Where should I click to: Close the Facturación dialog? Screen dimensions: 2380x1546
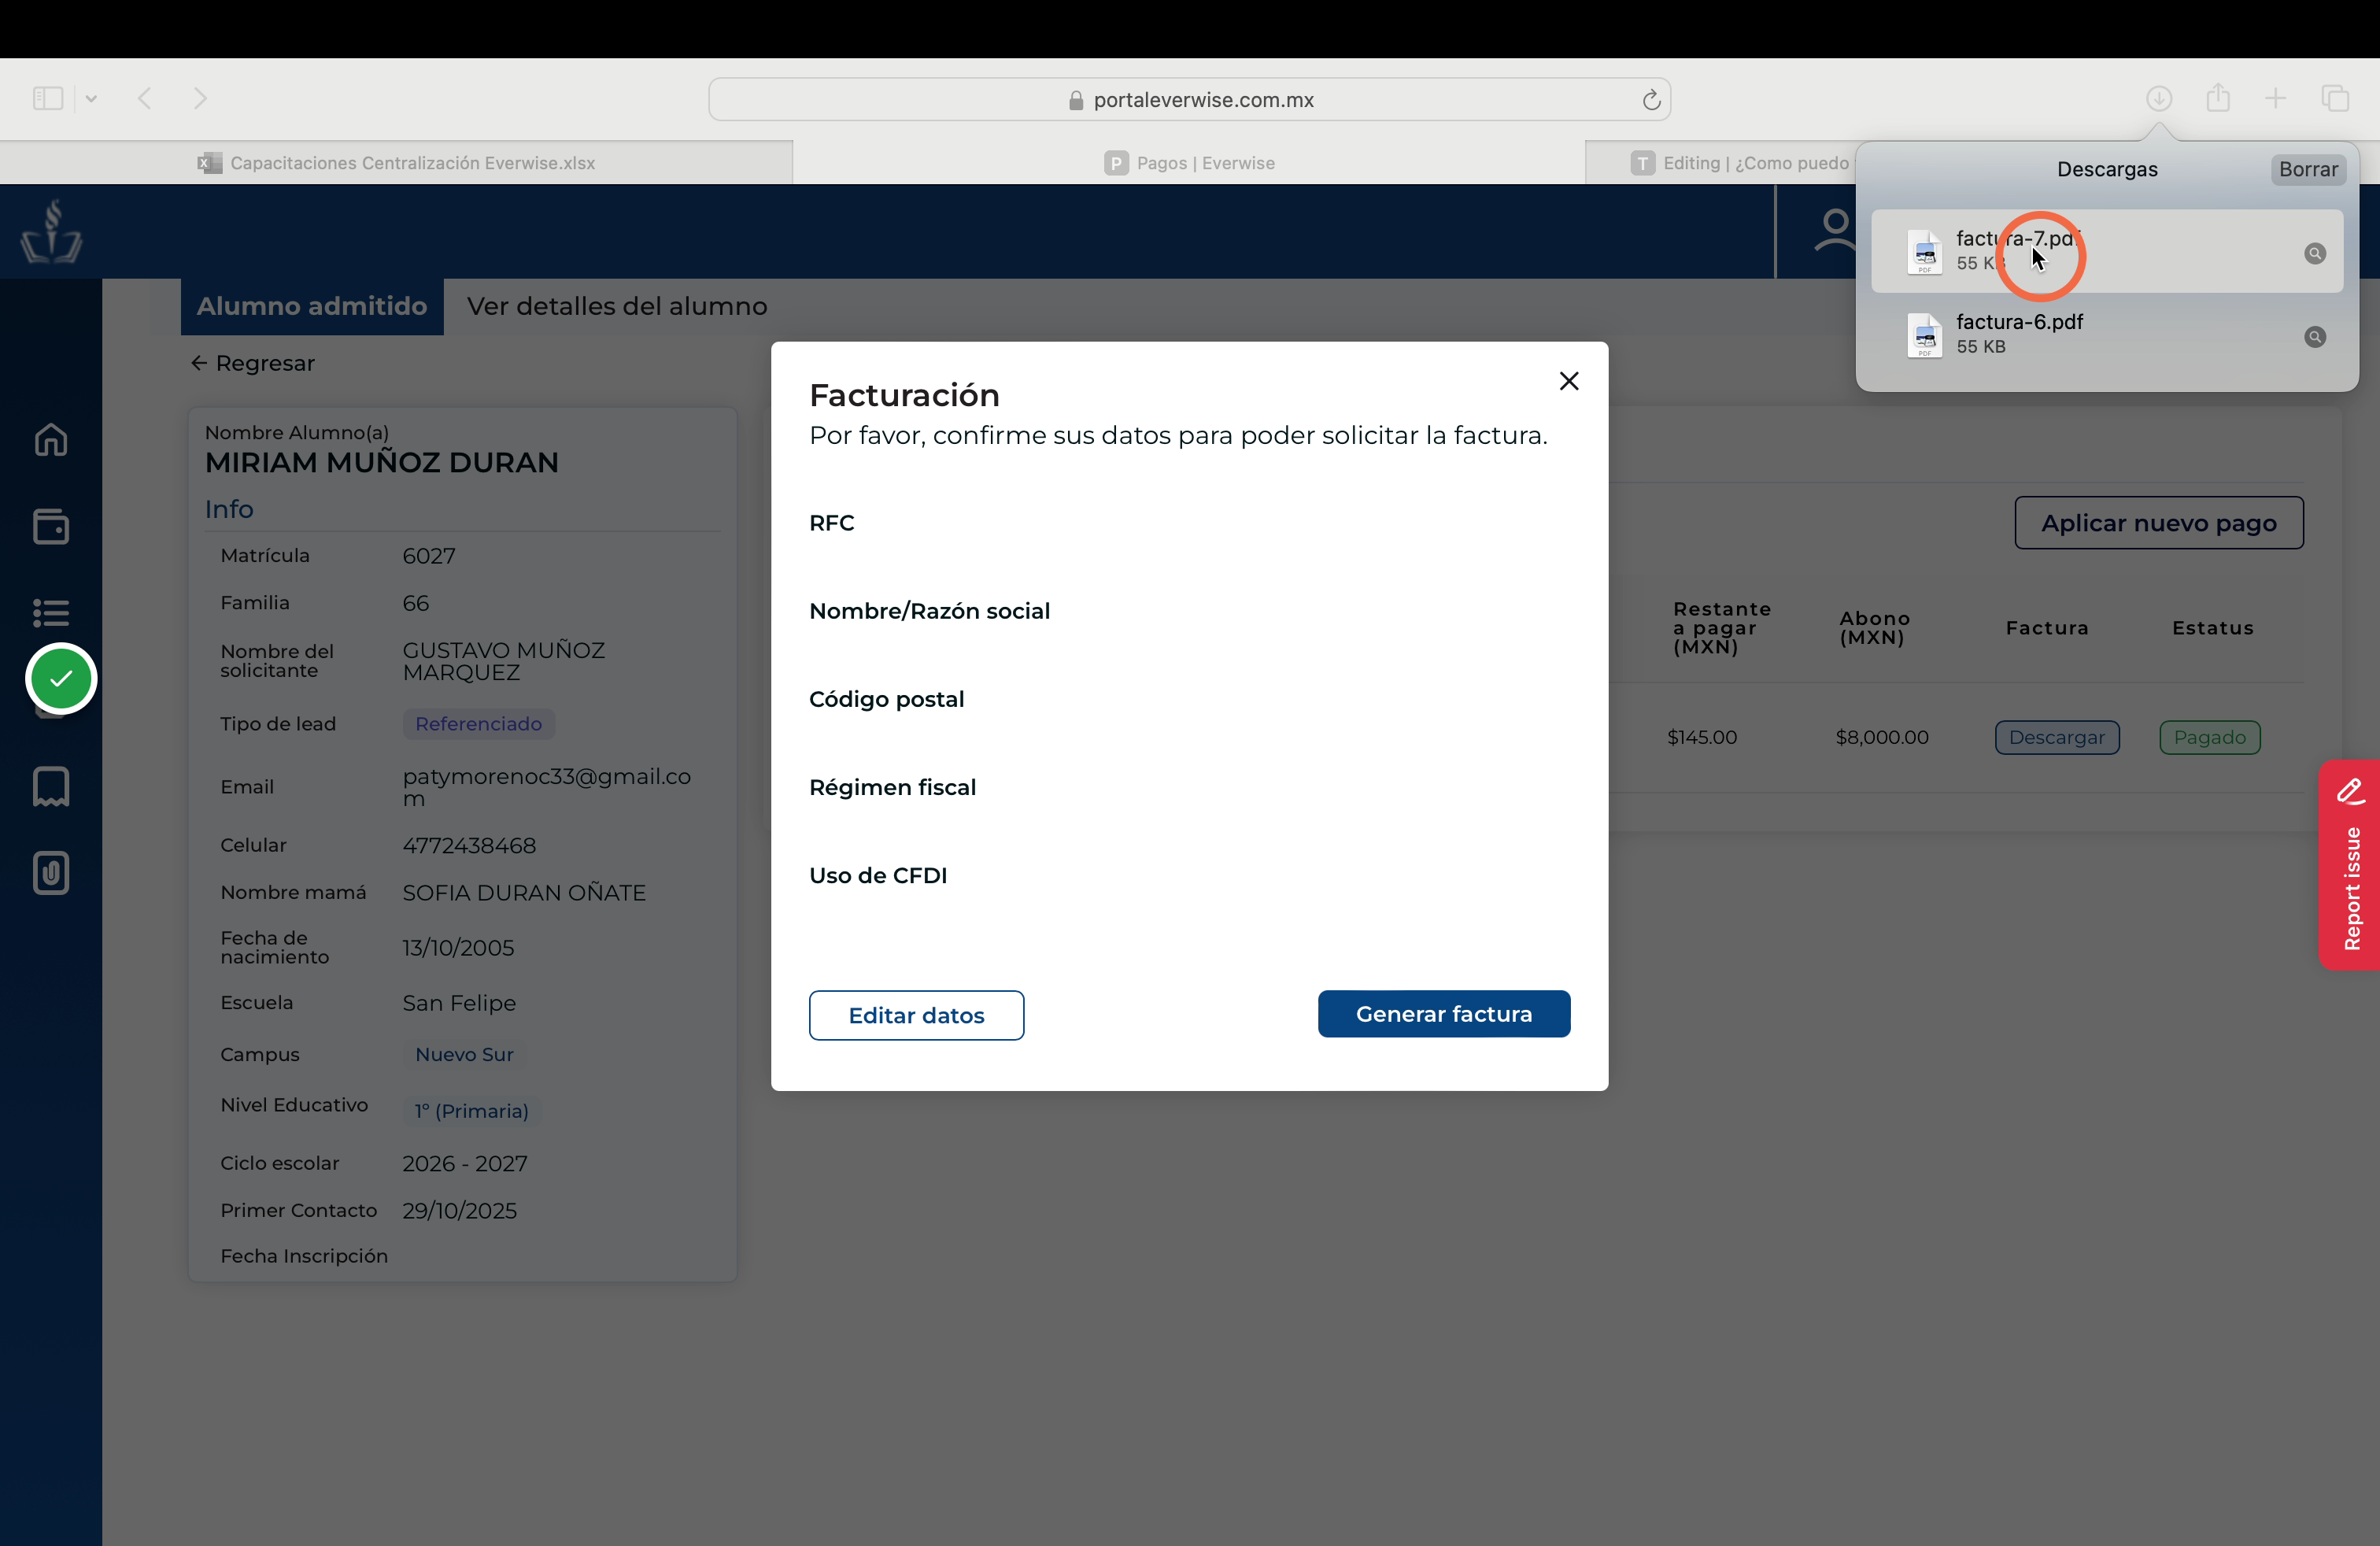click(x=1569, y=381)
